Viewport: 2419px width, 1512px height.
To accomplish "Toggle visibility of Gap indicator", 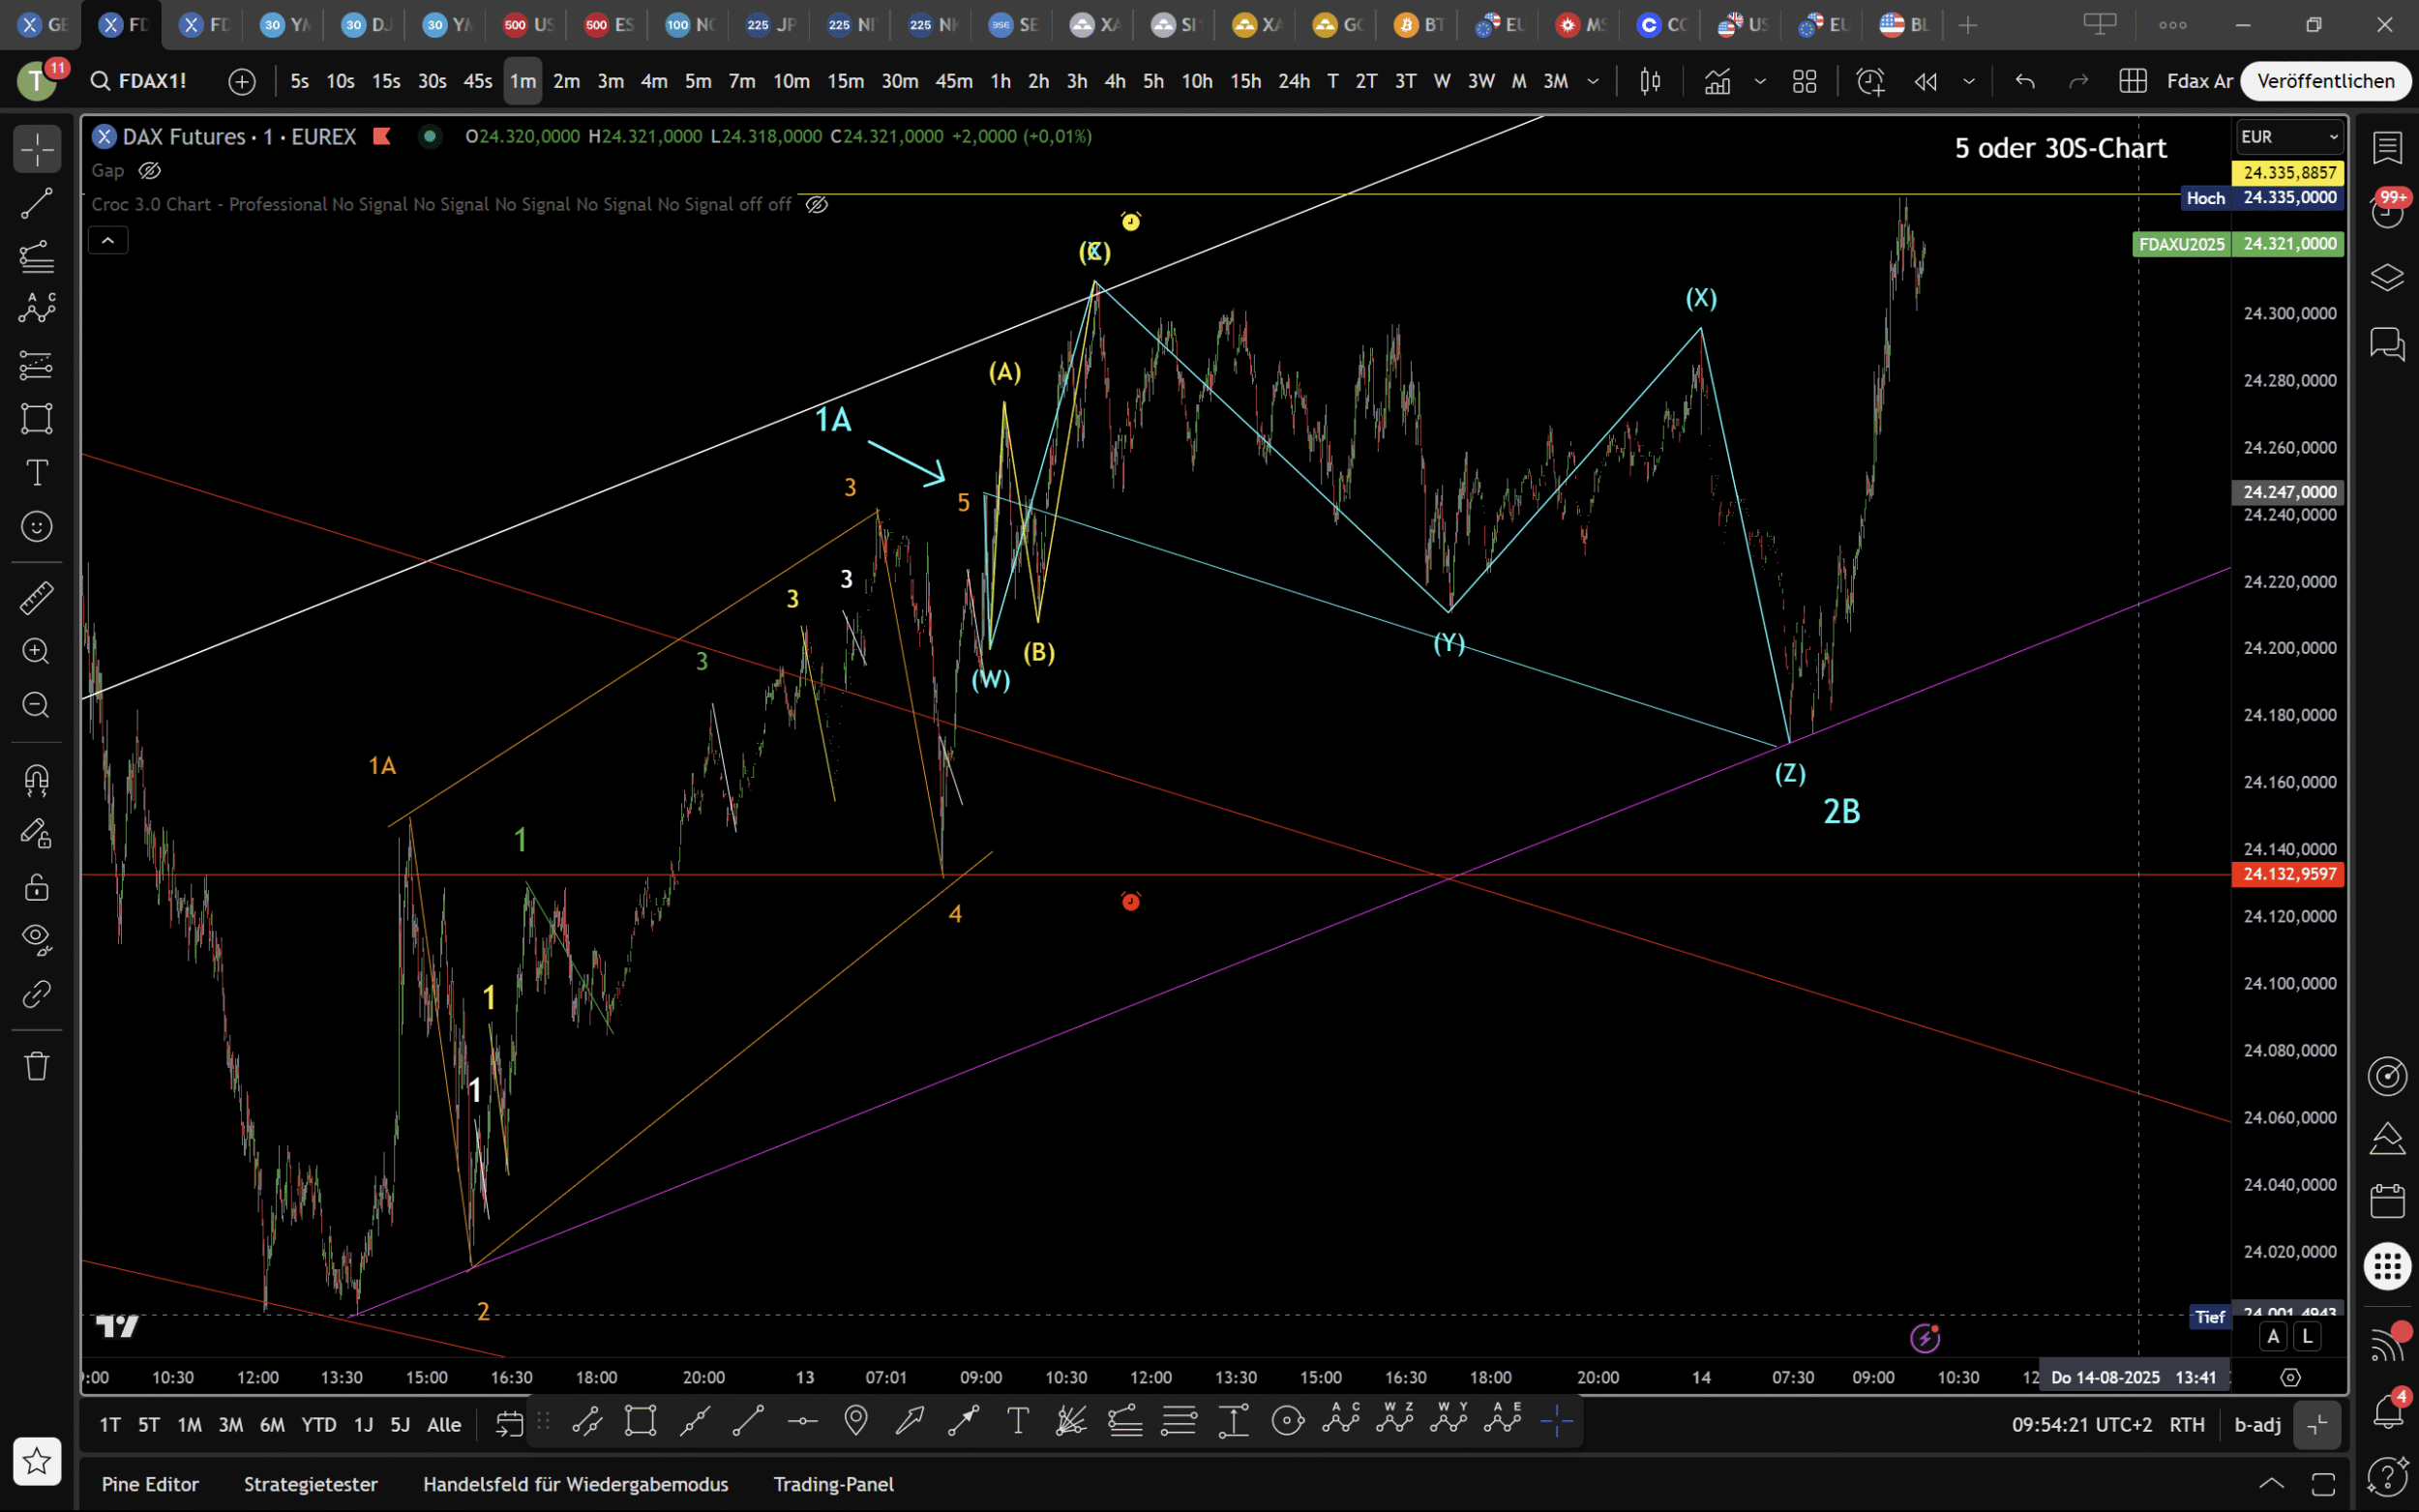I will [150, 171].
